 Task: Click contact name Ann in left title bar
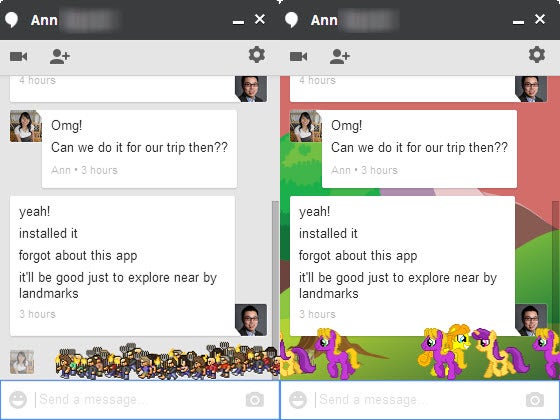pyautogui.click(x=44, y=20)
